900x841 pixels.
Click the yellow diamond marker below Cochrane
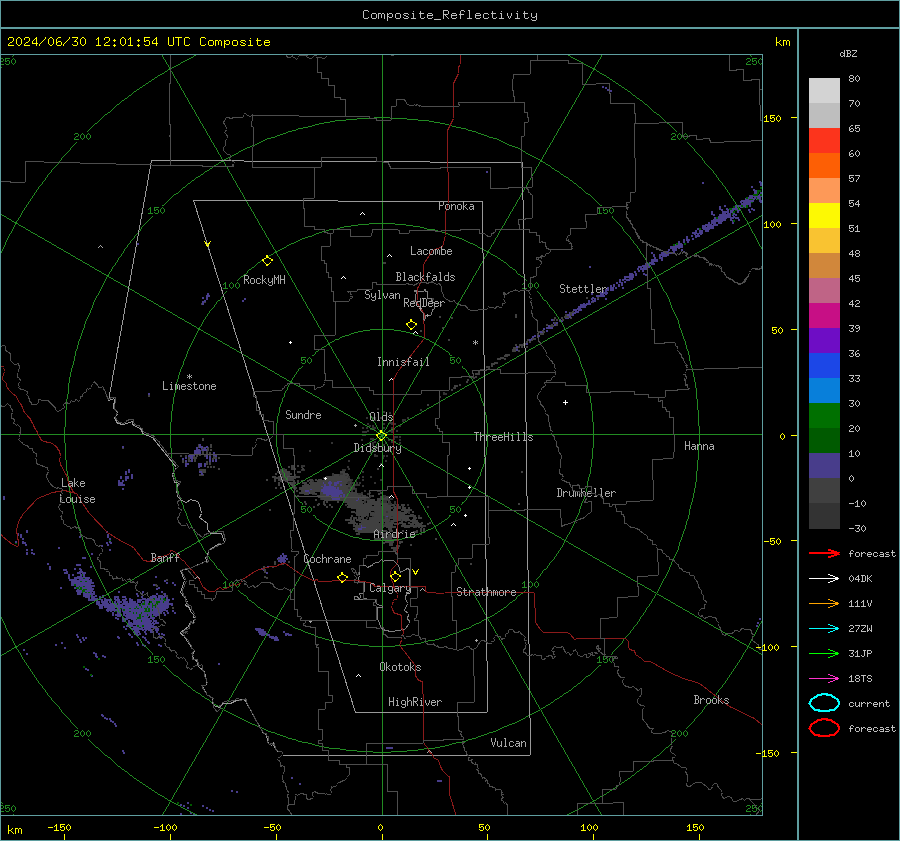pyautogui.click(x=343, y=577)
